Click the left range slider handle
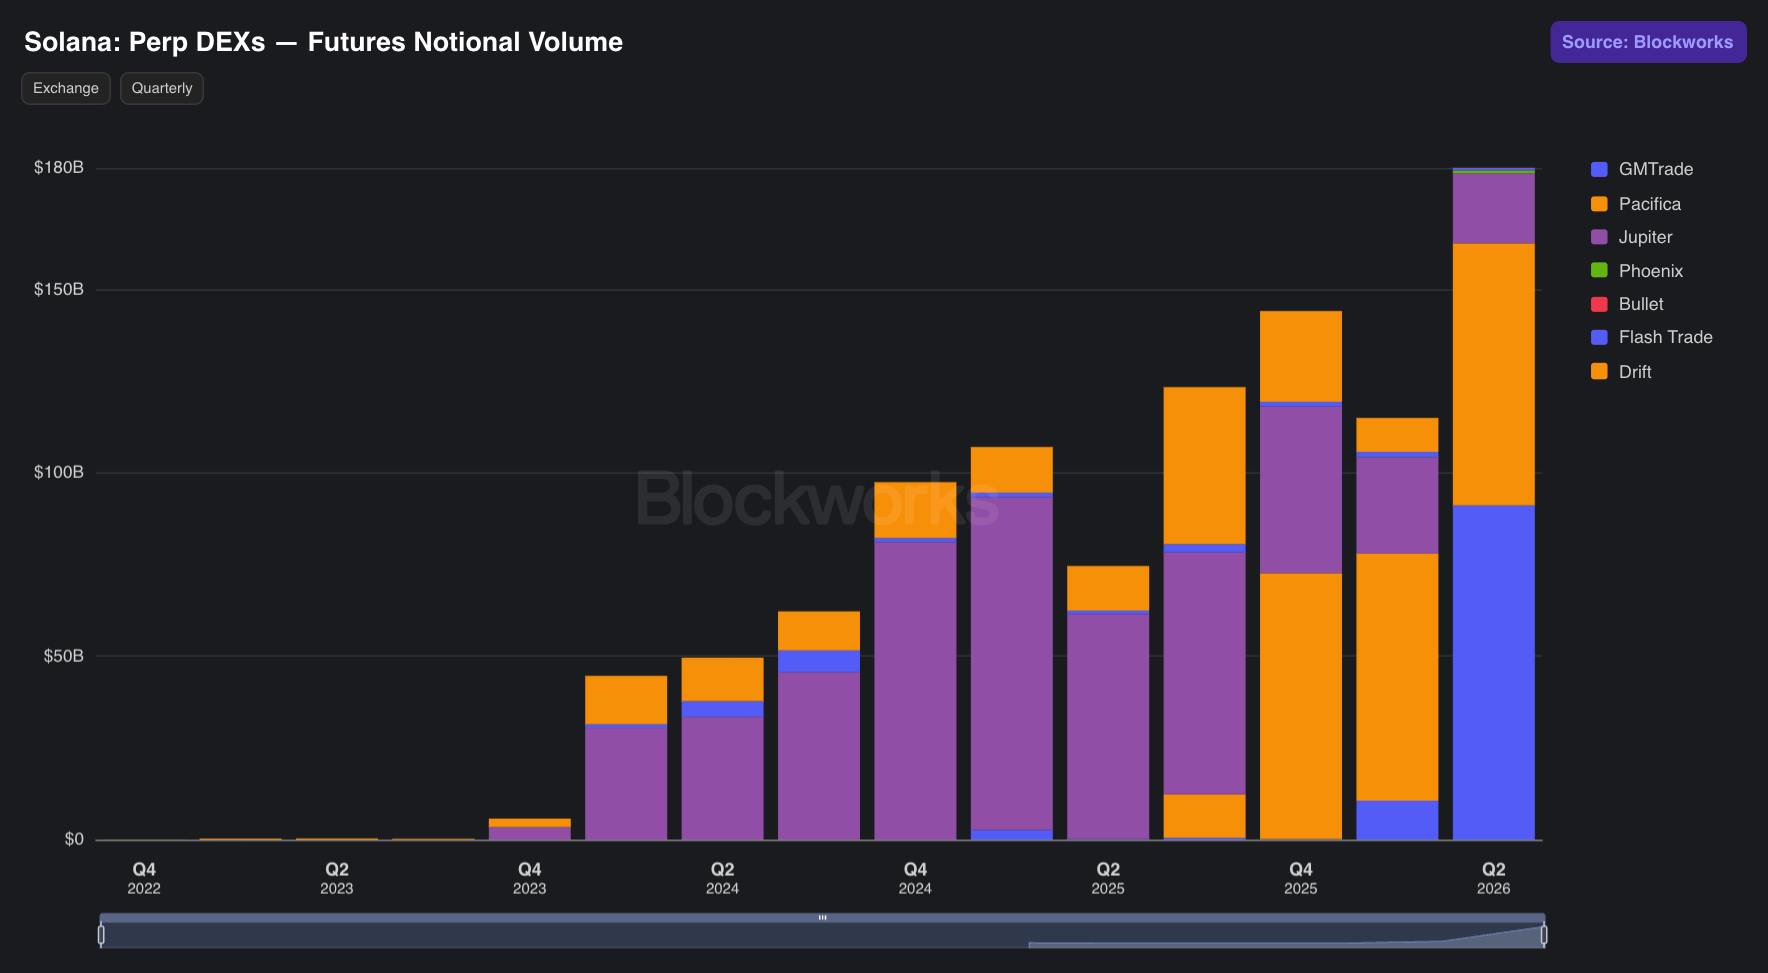This screenshot has width=1768, height=973. click(101, 935)
